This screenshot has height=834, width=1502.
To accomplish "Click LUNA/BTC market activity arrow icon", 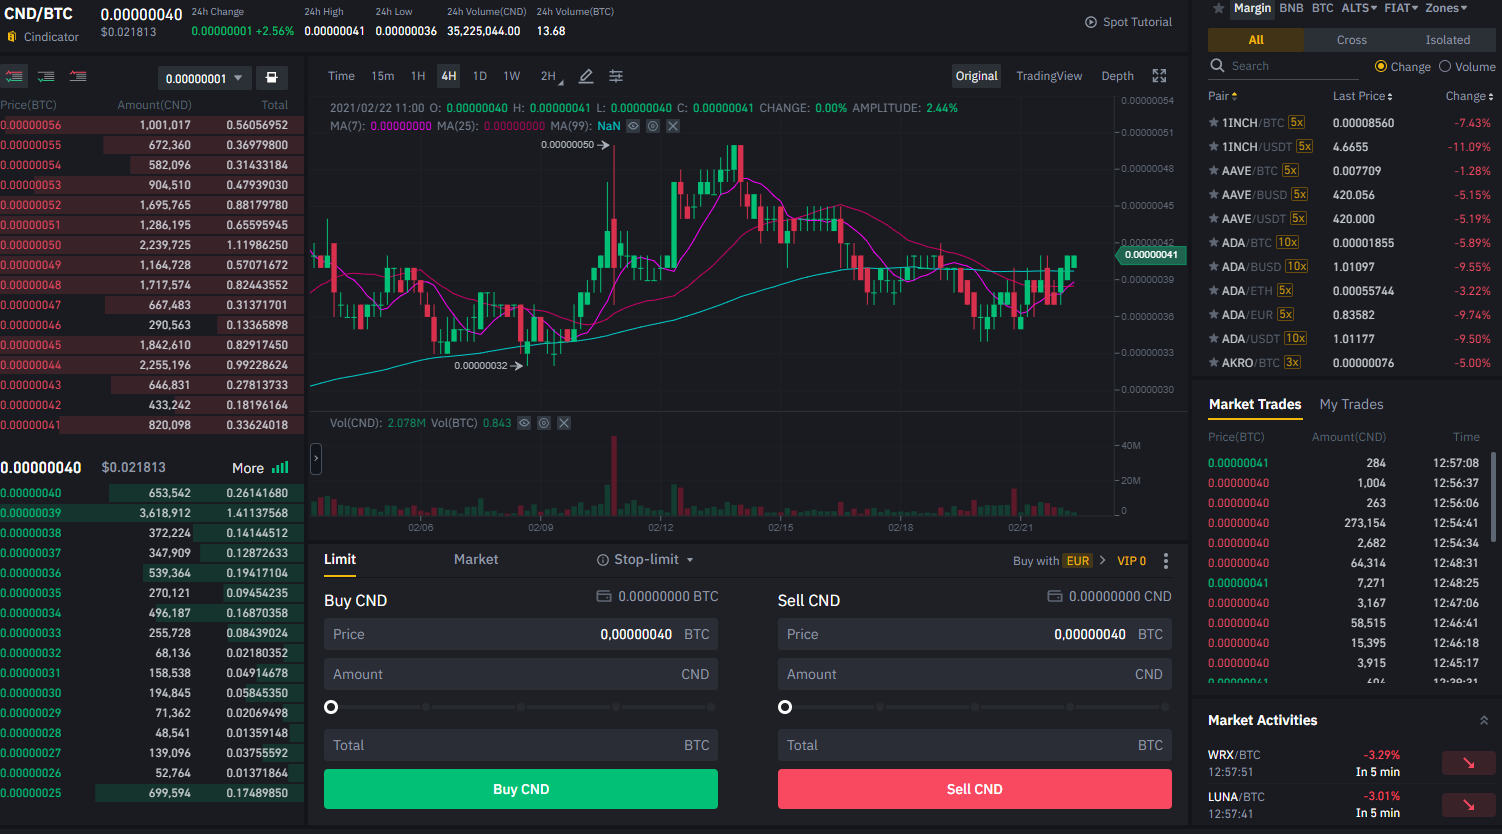I will (x=1468, y=805).
